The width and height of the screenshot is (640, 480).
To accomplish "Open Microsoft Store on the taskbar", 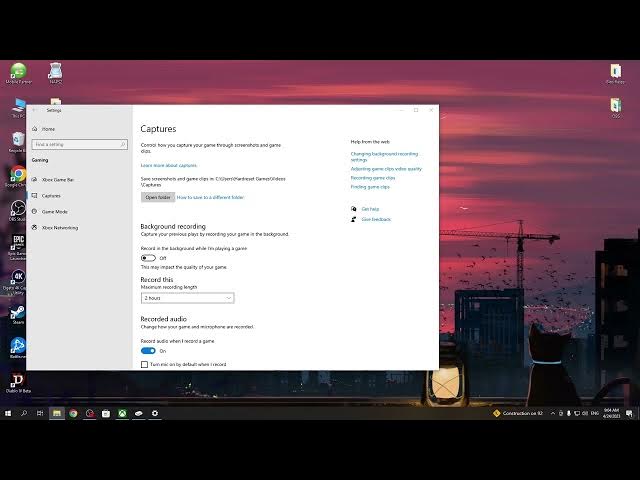I will click(x=106, y=413).
